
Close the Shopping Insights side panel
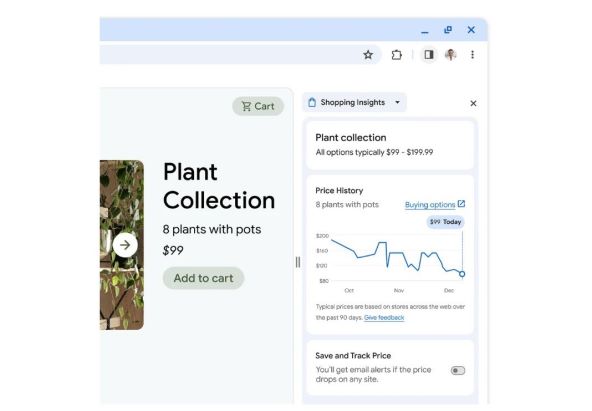click(x=473, y=103)
